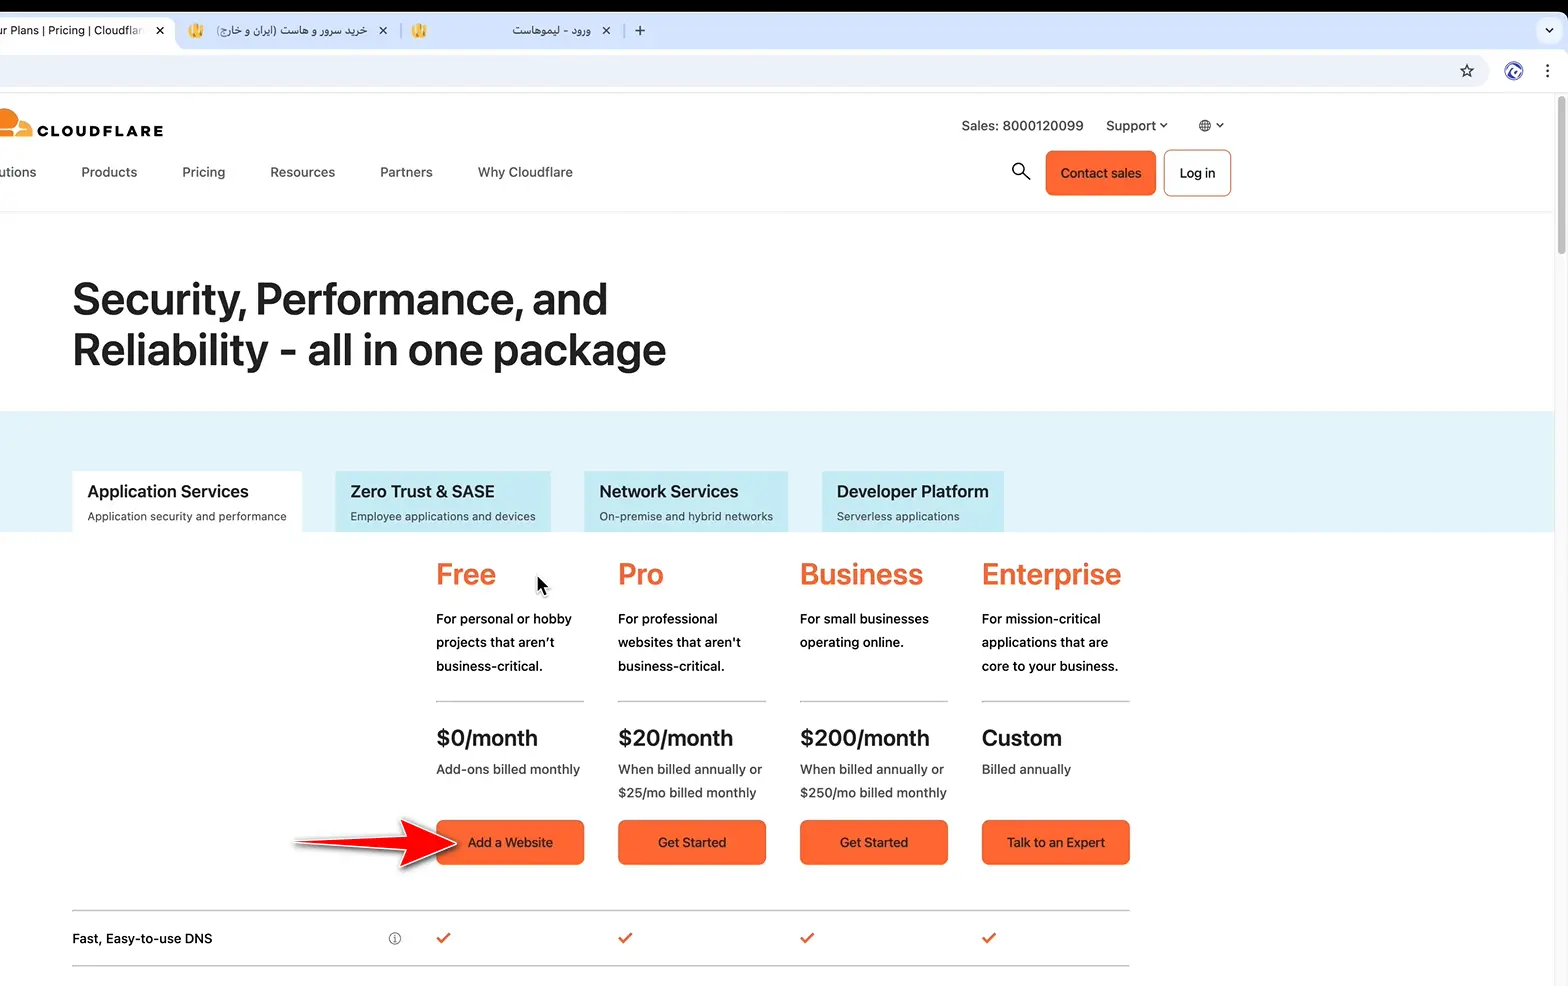Switch to Developer Platform tab
This screenshot has width=1568, height=986.
(x=912, y=502)
